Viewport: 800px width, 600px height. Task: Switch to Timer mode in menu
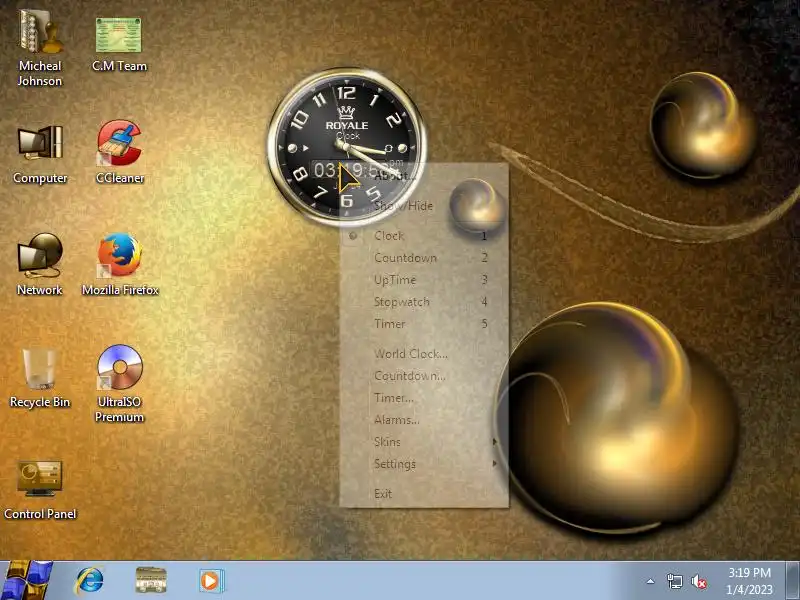(x=423, y=323)
